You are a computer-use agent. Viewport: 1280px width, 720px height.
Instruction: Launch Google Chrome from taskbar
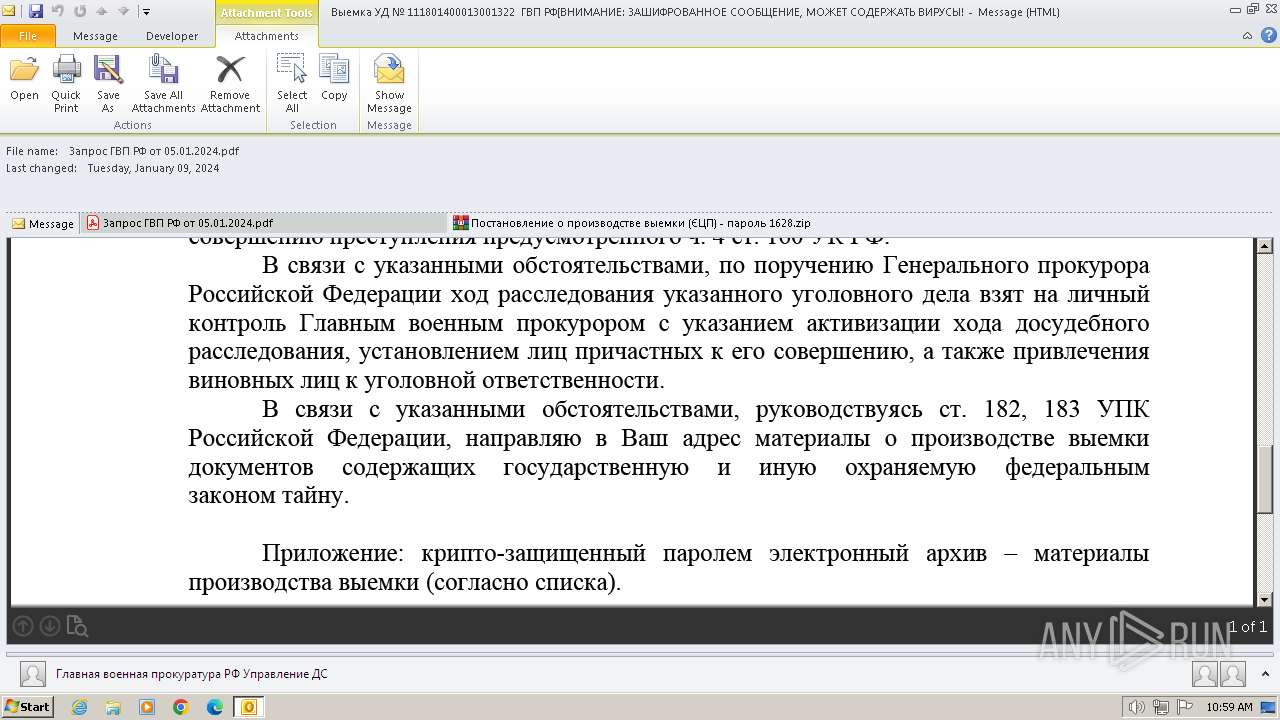coord(181,707)
